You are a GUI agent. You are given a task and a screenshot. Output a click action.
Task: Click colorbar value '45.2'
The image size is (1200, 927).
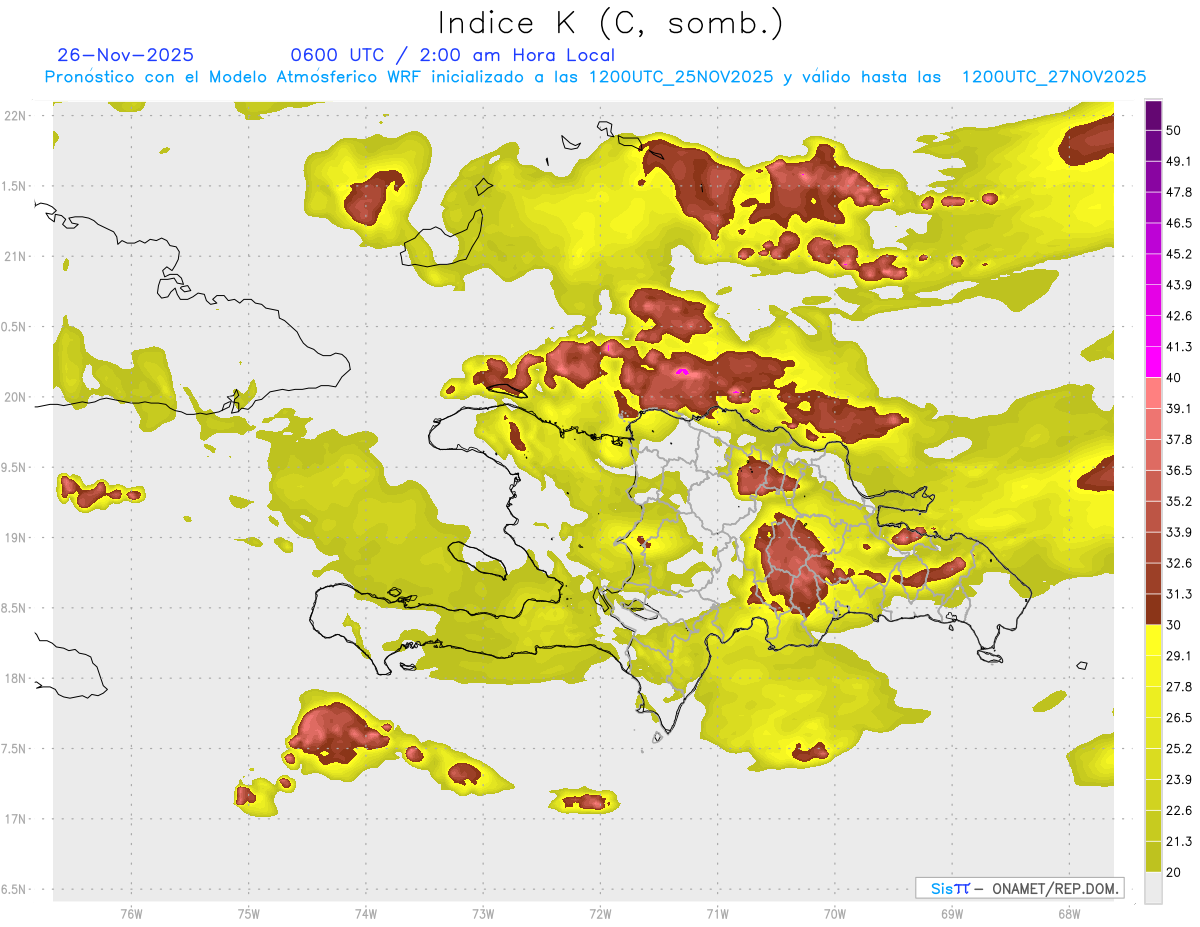1178,254
